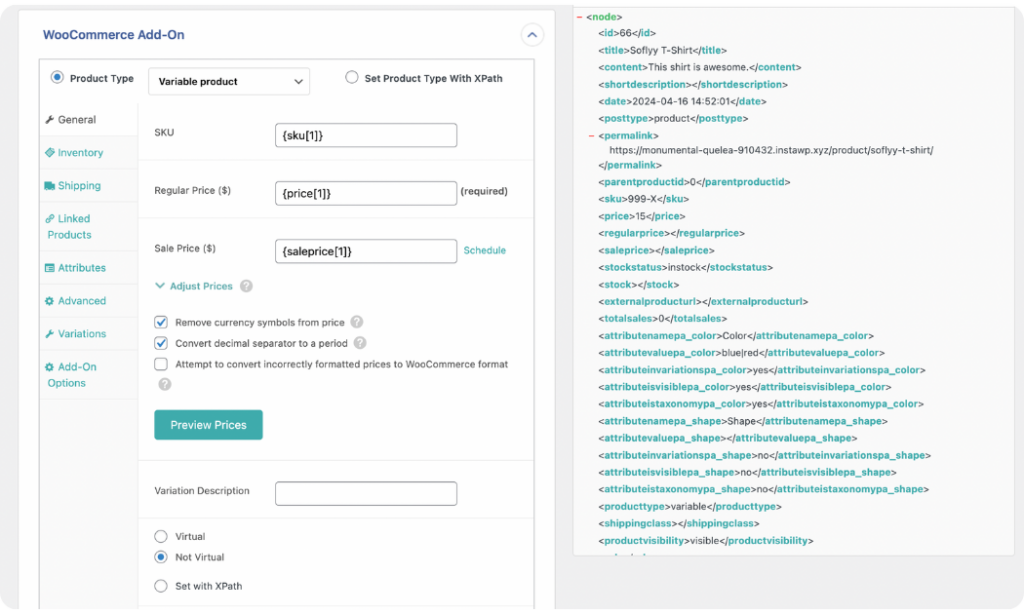Open help for Remove currency symbols
The width and height of the screenshot is (1024, 614).
click(357, 322)
